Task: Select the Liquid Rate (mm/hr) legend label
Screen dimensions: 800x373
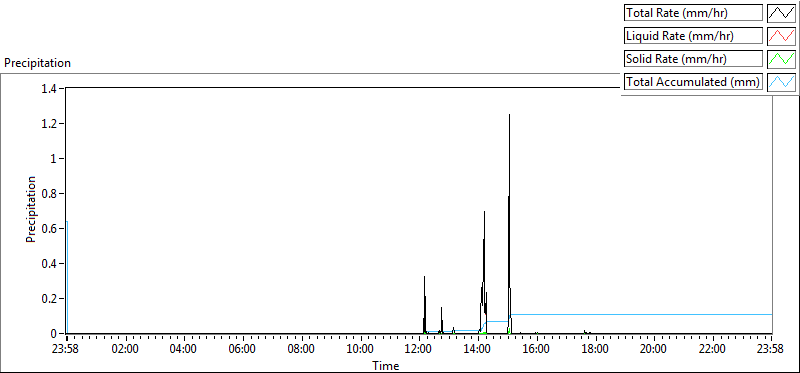Action: (x=693, y=36)
